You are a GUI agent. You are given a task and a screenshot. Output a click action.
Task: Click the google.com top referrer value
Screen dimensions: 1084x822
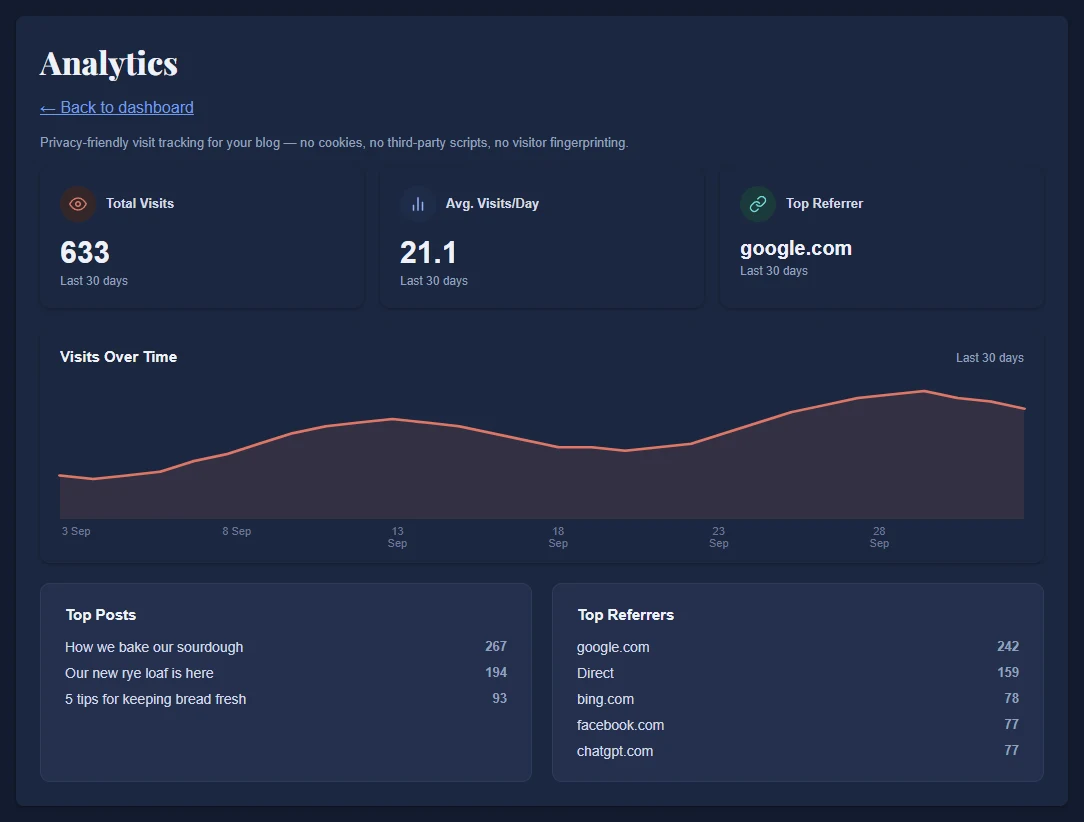796,248
